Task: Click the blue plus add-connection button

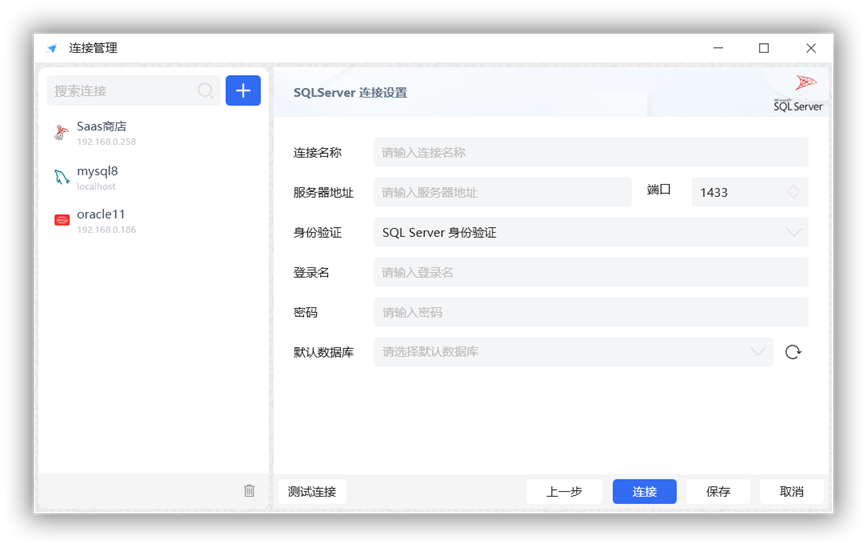Action: pos(243,90)
